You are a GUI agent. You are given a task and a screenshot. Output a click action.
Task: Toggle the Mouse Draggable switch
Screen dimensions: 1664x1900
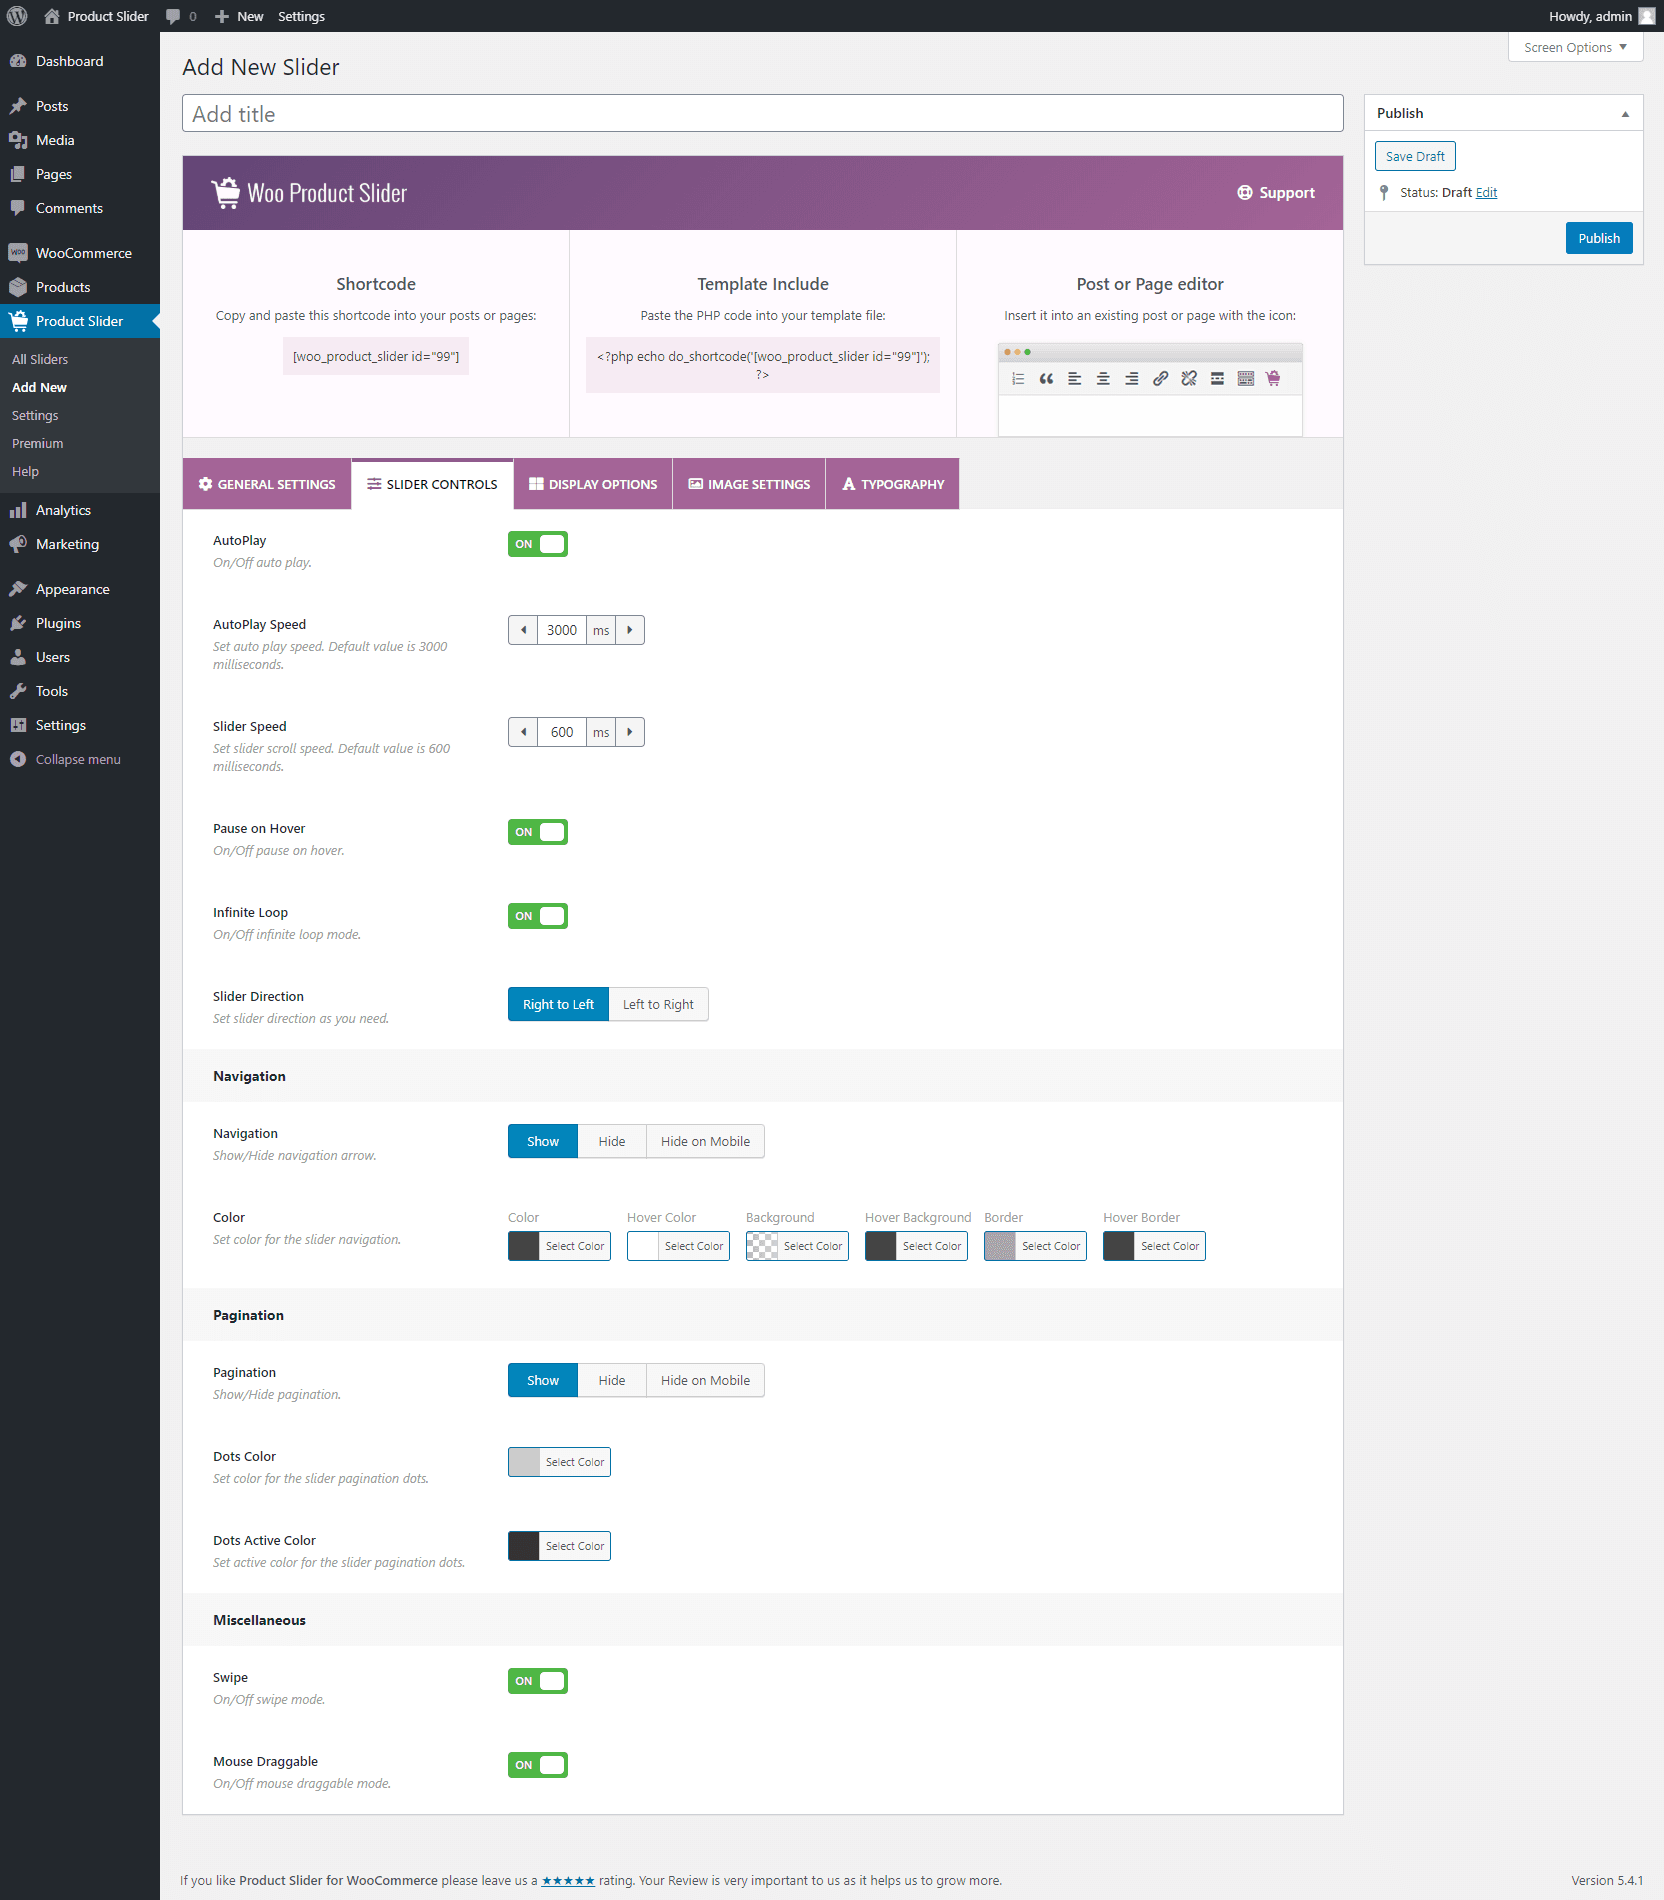point(538,1765)
